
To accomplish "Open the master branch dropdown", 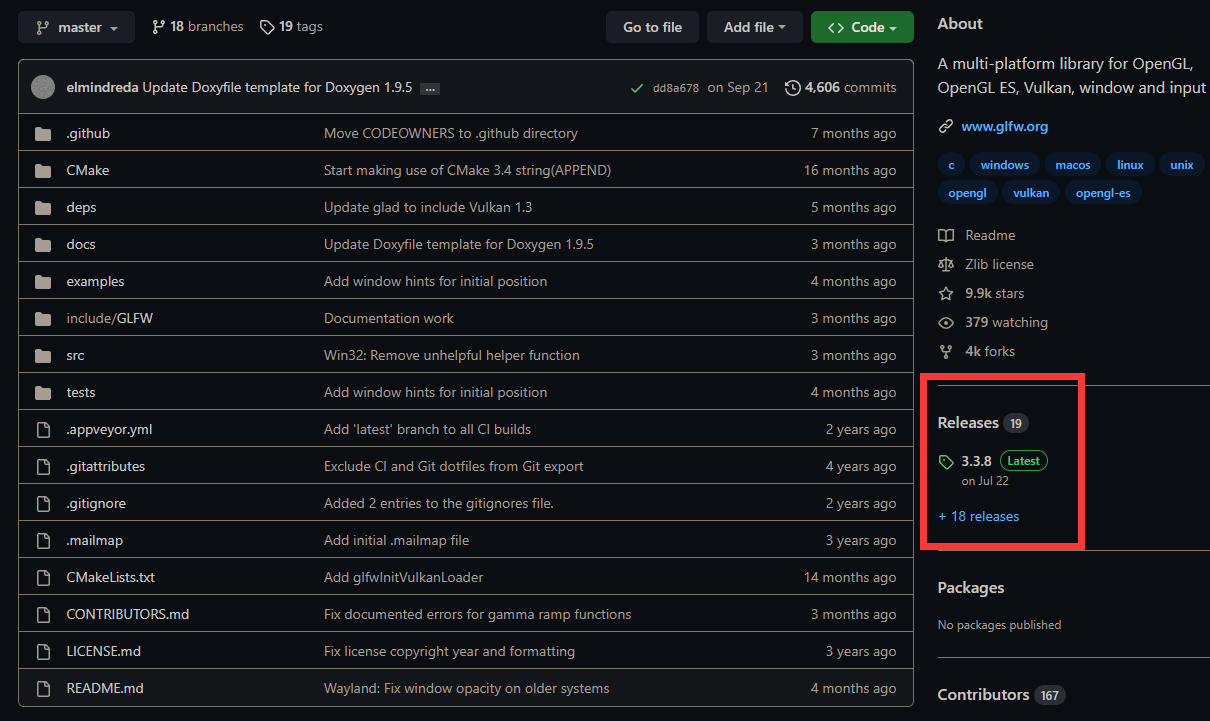I will click(x=76, y=27).
